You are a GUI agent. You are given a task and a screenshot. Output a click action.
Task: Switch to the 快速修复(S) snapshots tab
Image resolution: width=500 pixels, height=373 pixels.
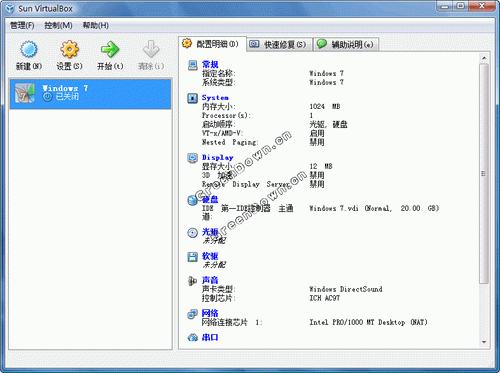(280, 44)
